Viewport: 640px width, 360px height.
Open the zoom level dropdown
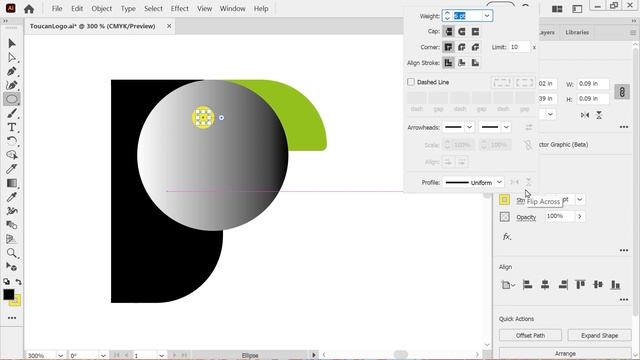pyautogui.click(x=60, y=356)
